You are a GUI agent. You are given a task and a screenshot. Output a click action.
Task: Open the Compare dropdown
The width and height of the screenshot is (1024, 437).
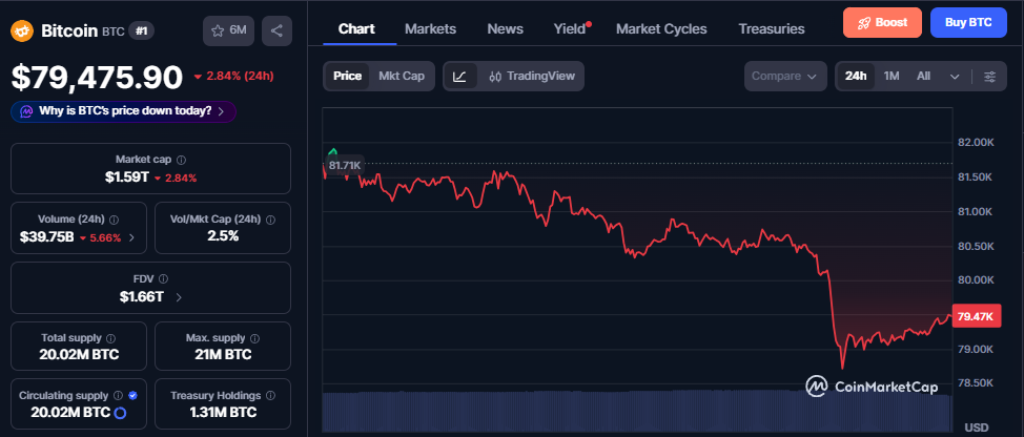pos(784,76)
